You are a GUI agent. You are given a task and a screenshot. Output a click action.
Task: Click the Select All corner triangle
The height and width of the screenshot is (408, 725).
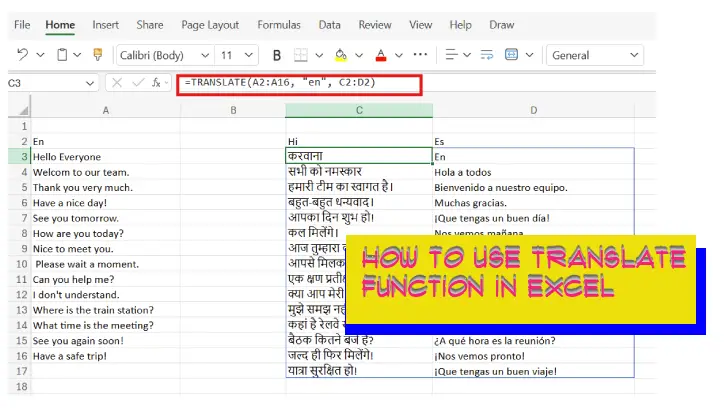point(23,110)
